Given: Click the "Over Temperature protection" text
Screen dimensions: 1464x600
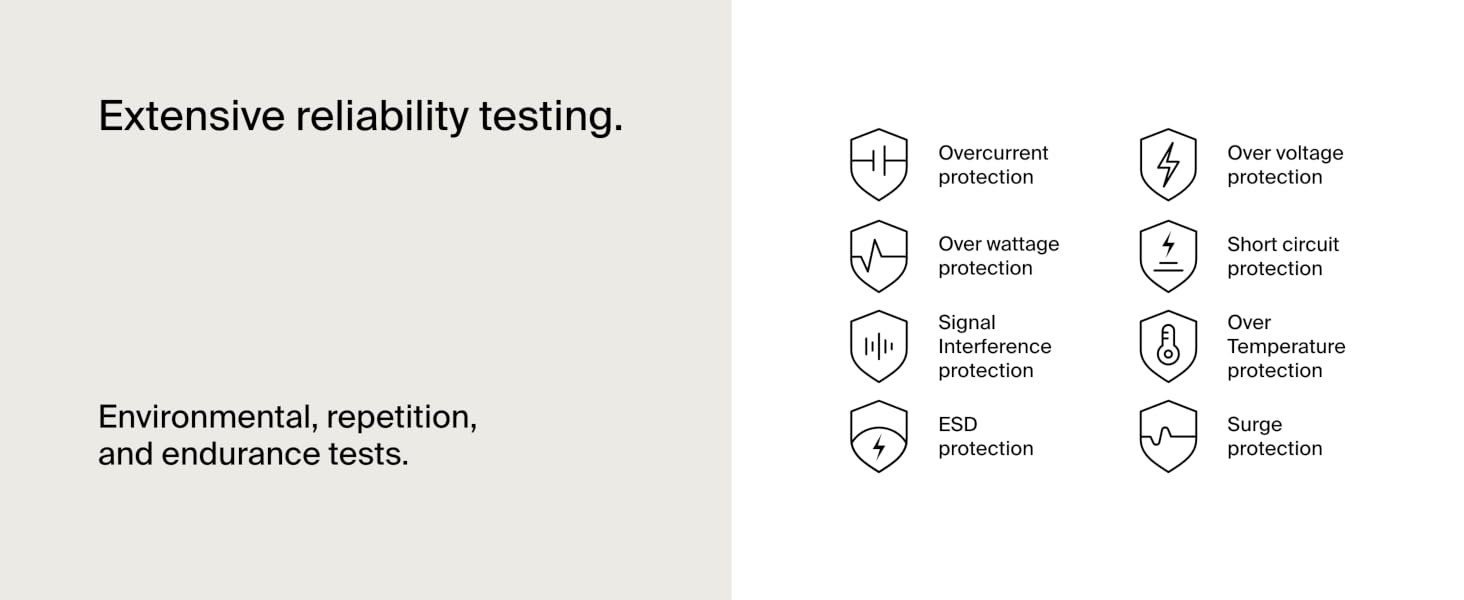Looking at the screenshot, I should click(1286, 346).
